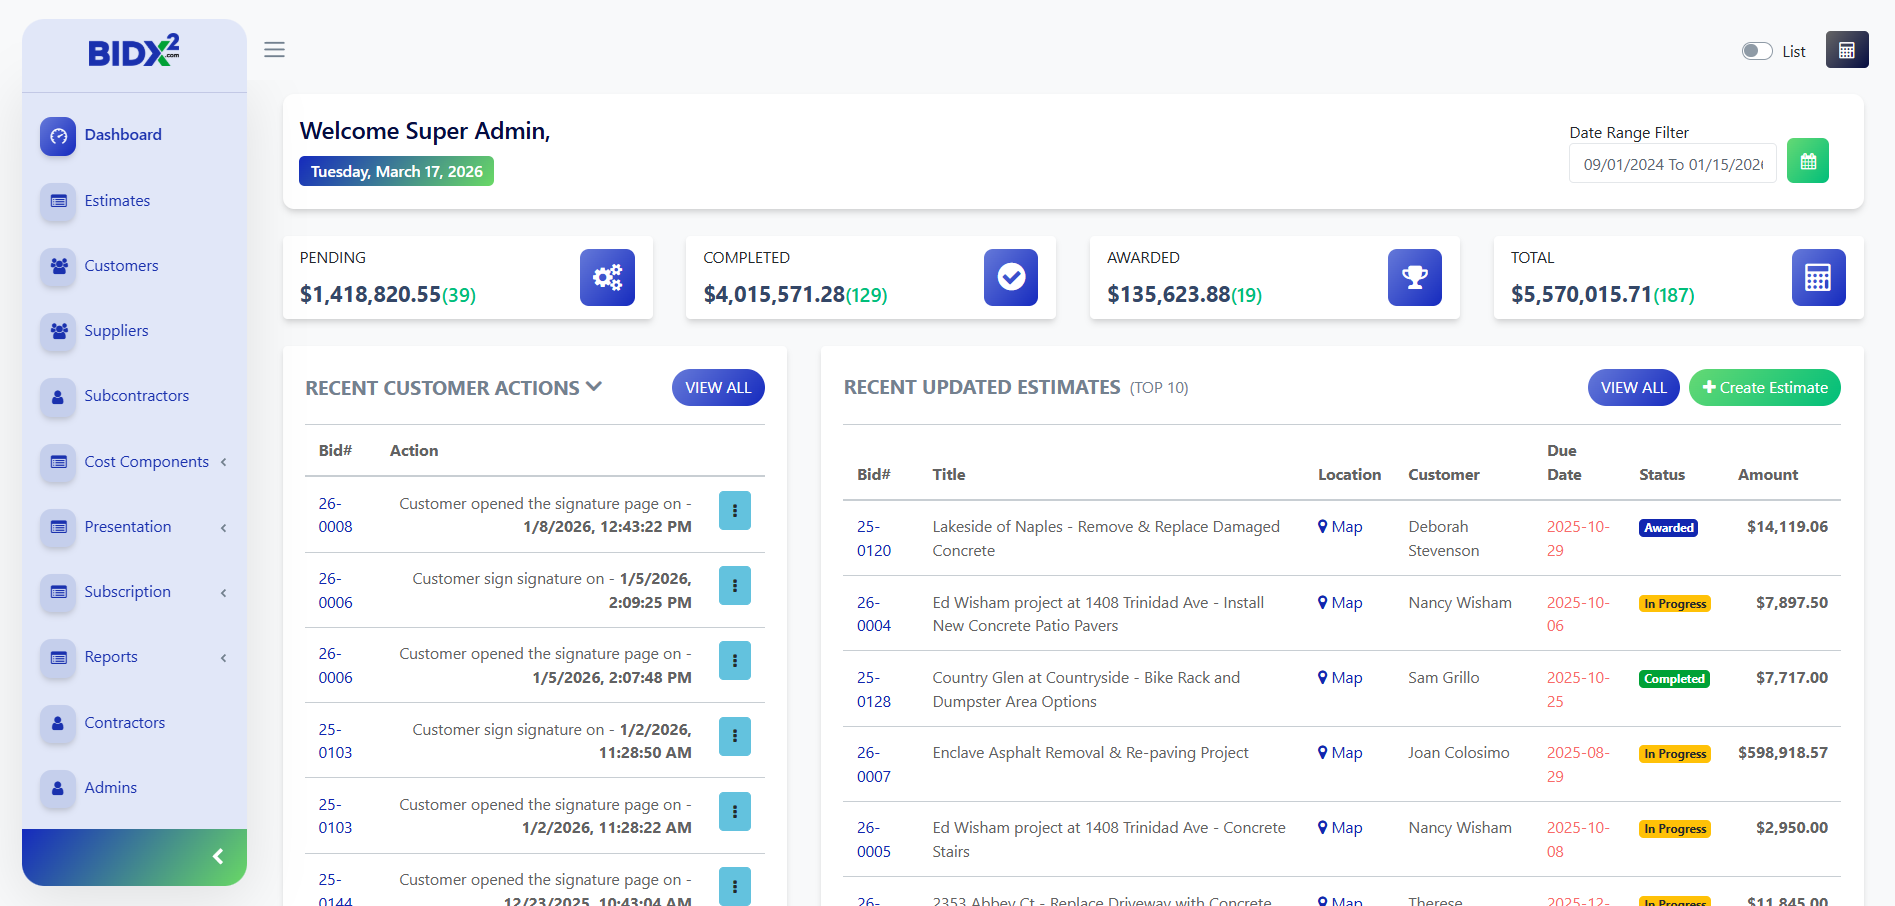The width and height of the screenshot is (1895, 906).
Task: Open the Subcontractors section via its icon
Action: (57, 397)
